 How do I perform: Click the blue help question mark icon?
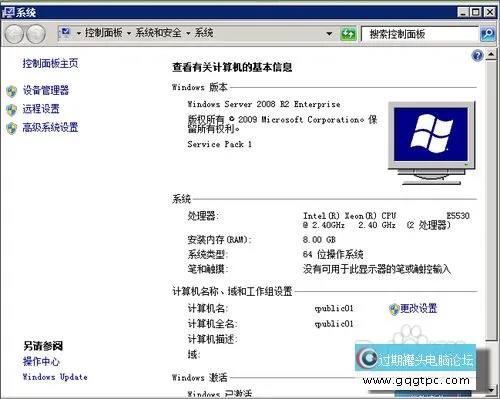tap(477, 55)
